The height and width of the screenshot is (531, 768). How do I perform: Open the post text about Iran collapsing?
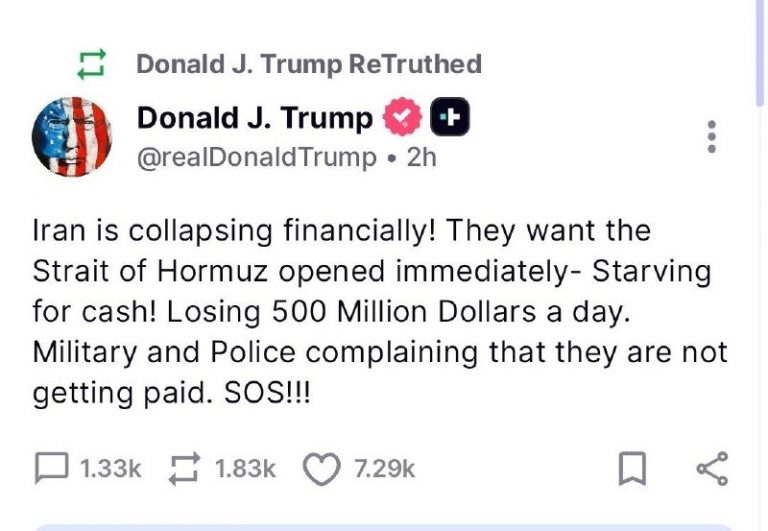[x=380, y=312]
